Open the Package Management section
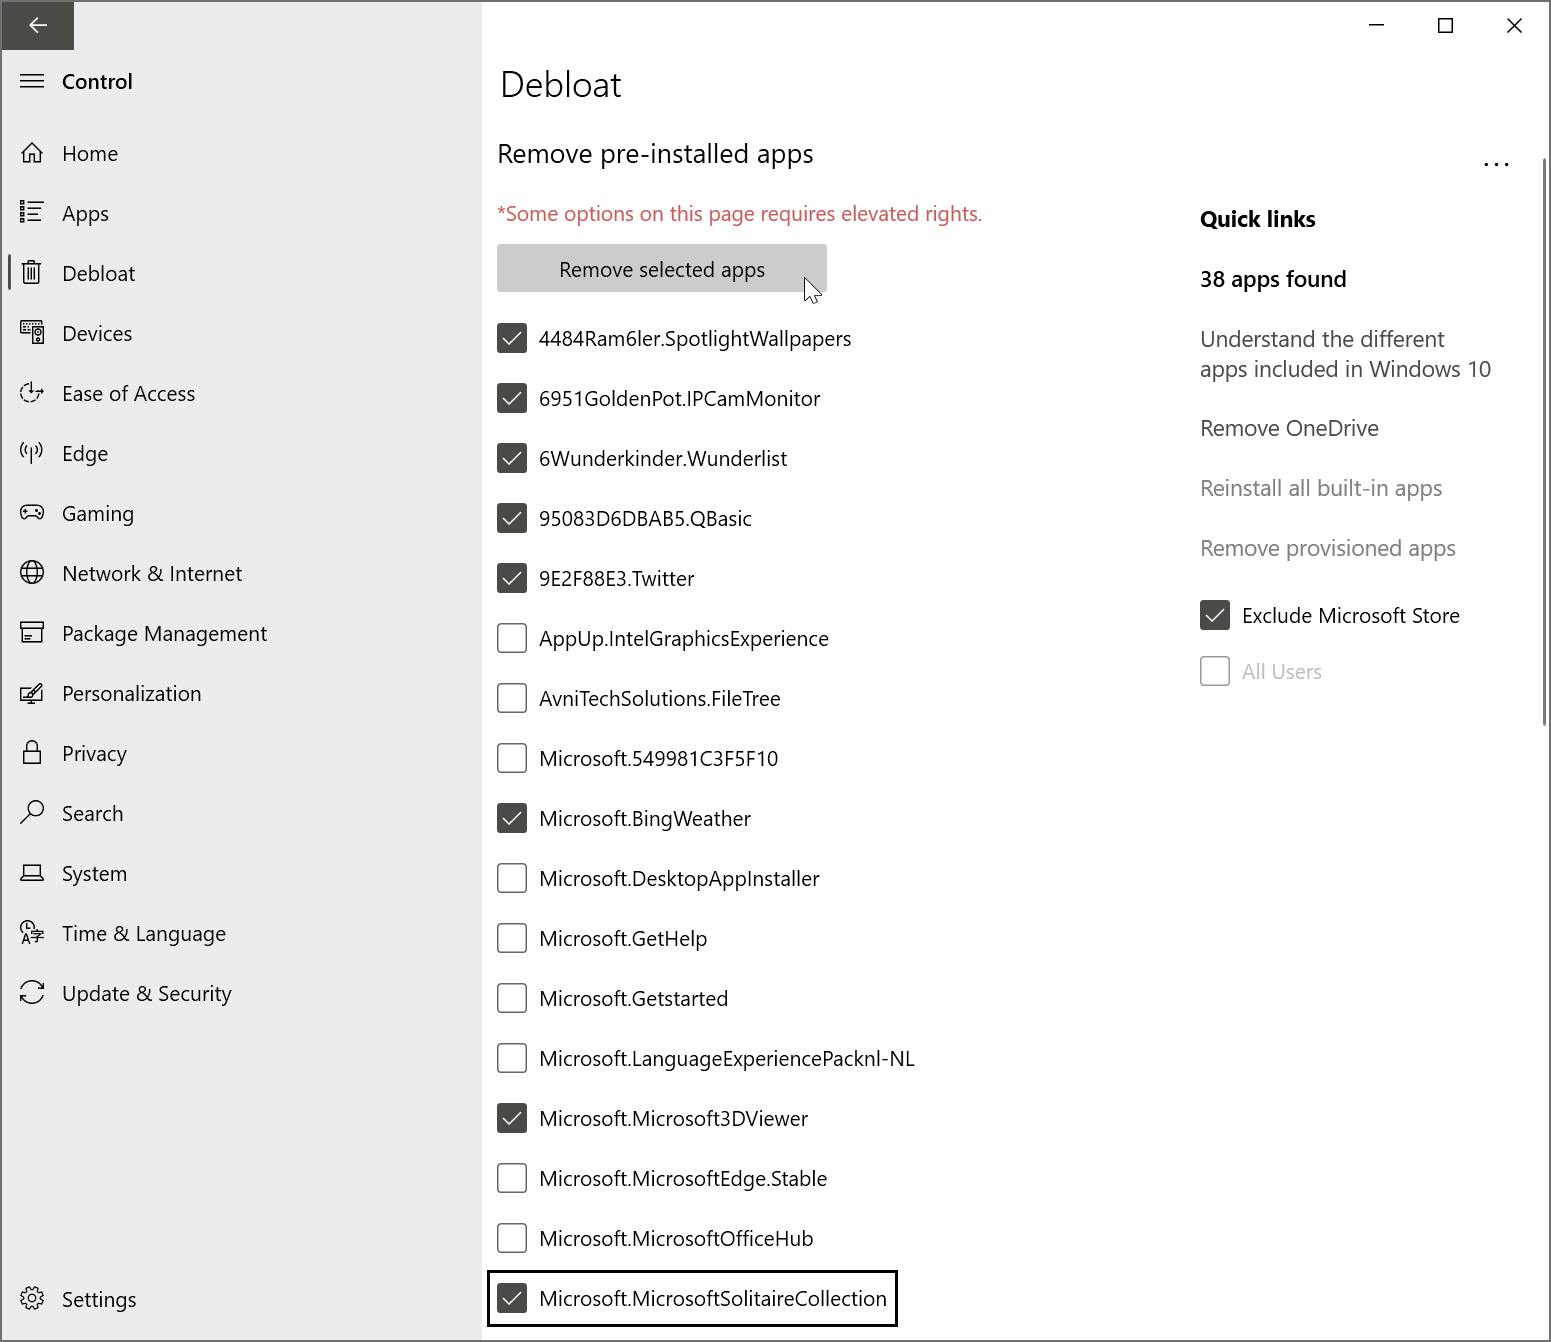This screenshot has width=1551, height=1342. click(164, 633)
